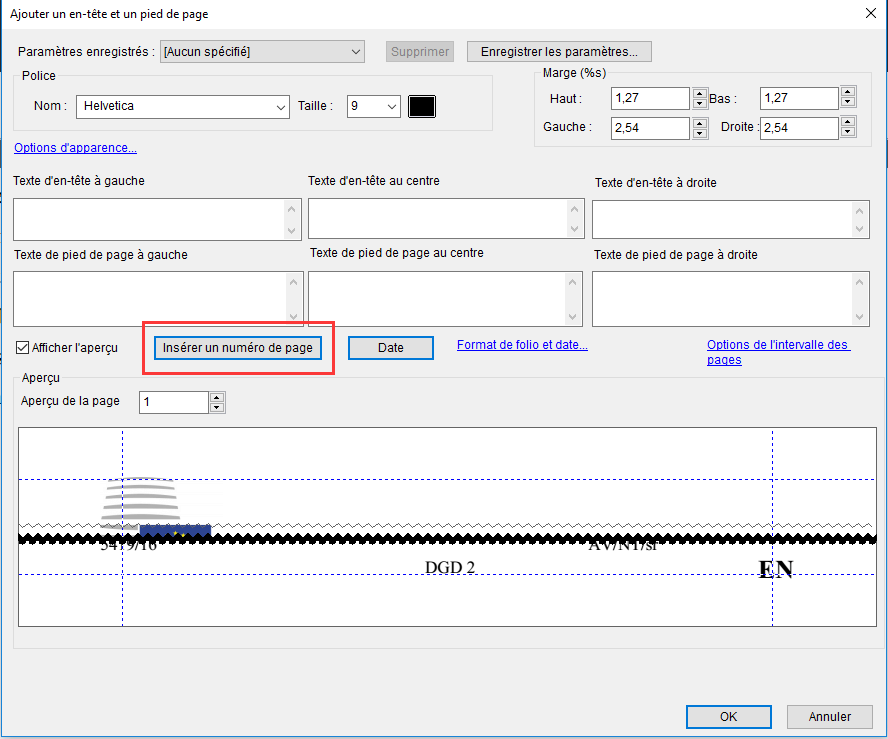888x739 pixels.
Task: Decrease the Droite margin with down arrow
Action: point(848,133)
